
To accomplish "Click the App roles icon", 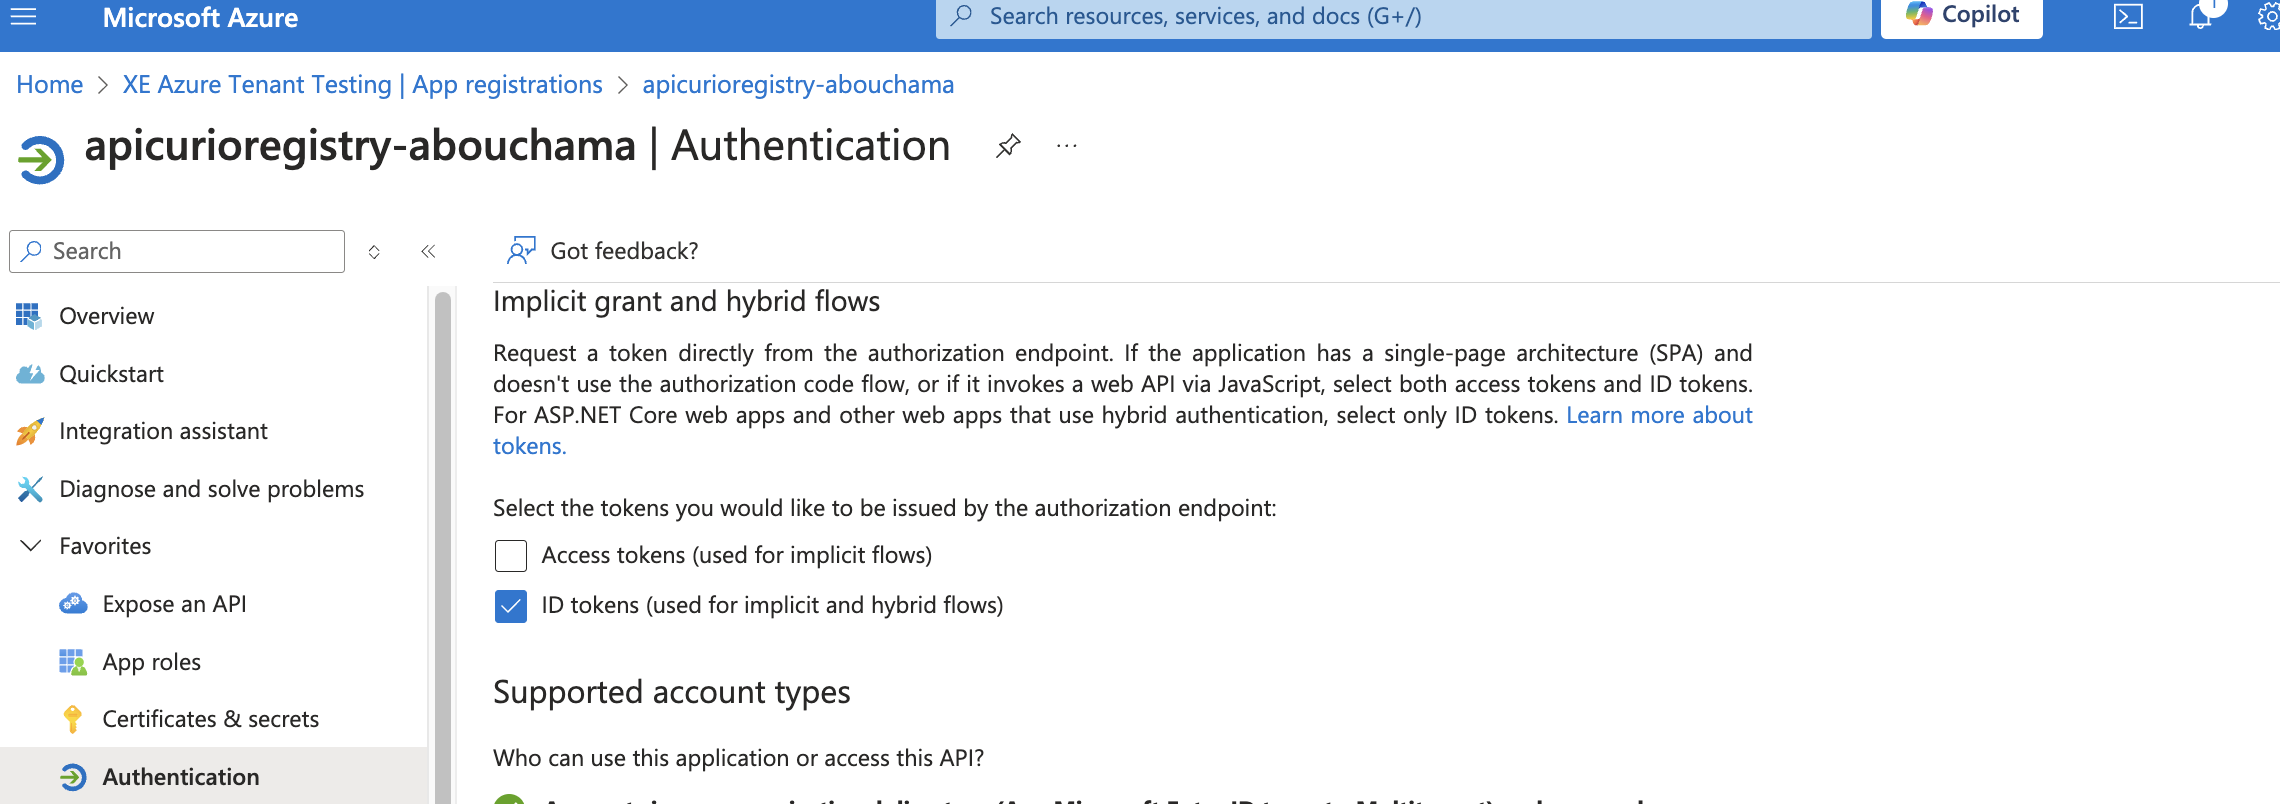I will (x=72, y=662).
